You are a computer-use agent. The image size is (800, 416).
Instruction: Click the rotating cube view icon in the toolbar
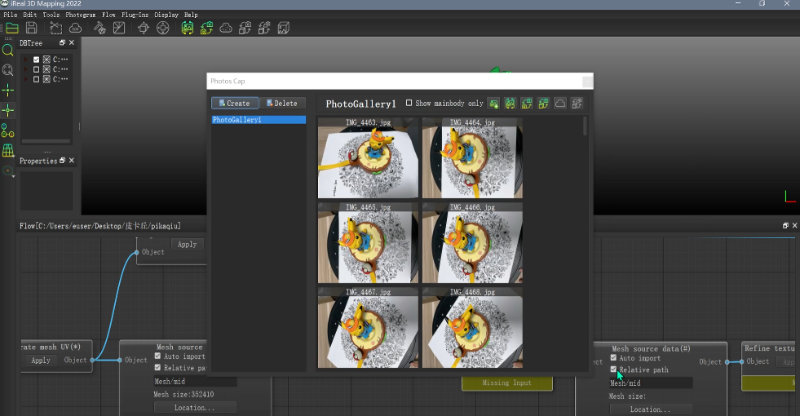pyautogui.click(x=143, y=28)
